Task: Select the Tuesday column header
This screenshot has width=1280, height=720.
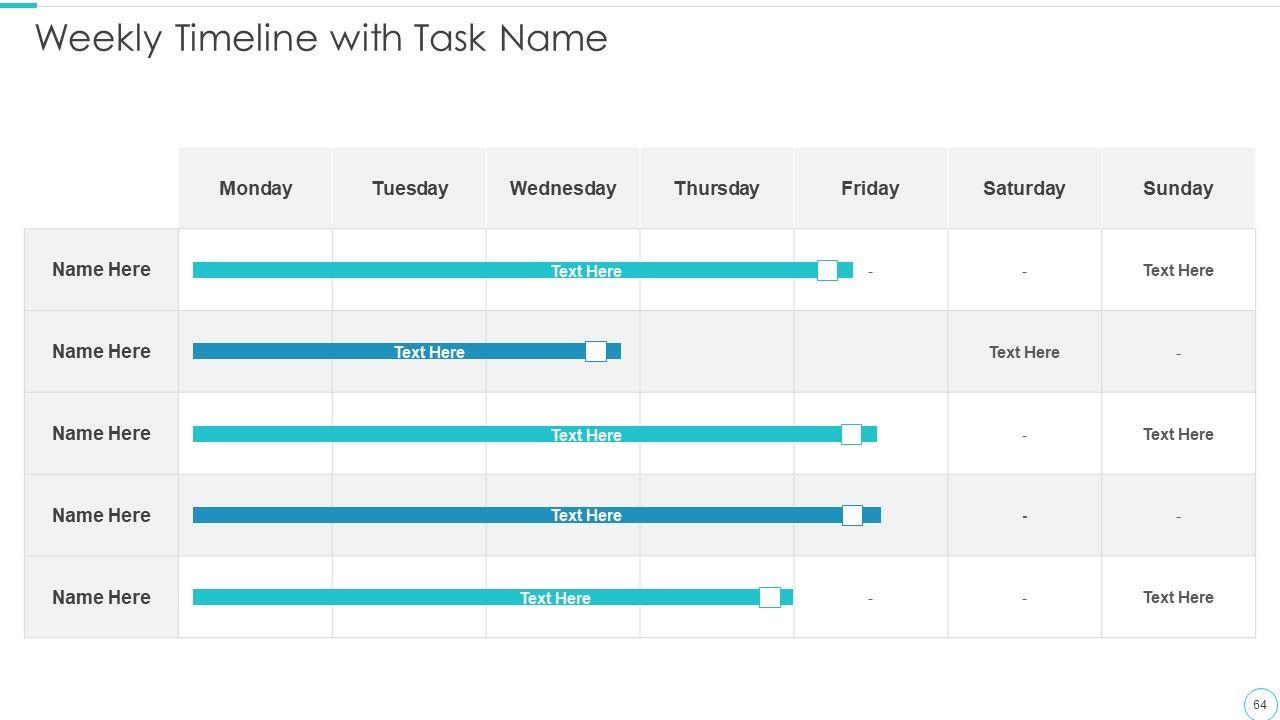Action: [409, 188]
